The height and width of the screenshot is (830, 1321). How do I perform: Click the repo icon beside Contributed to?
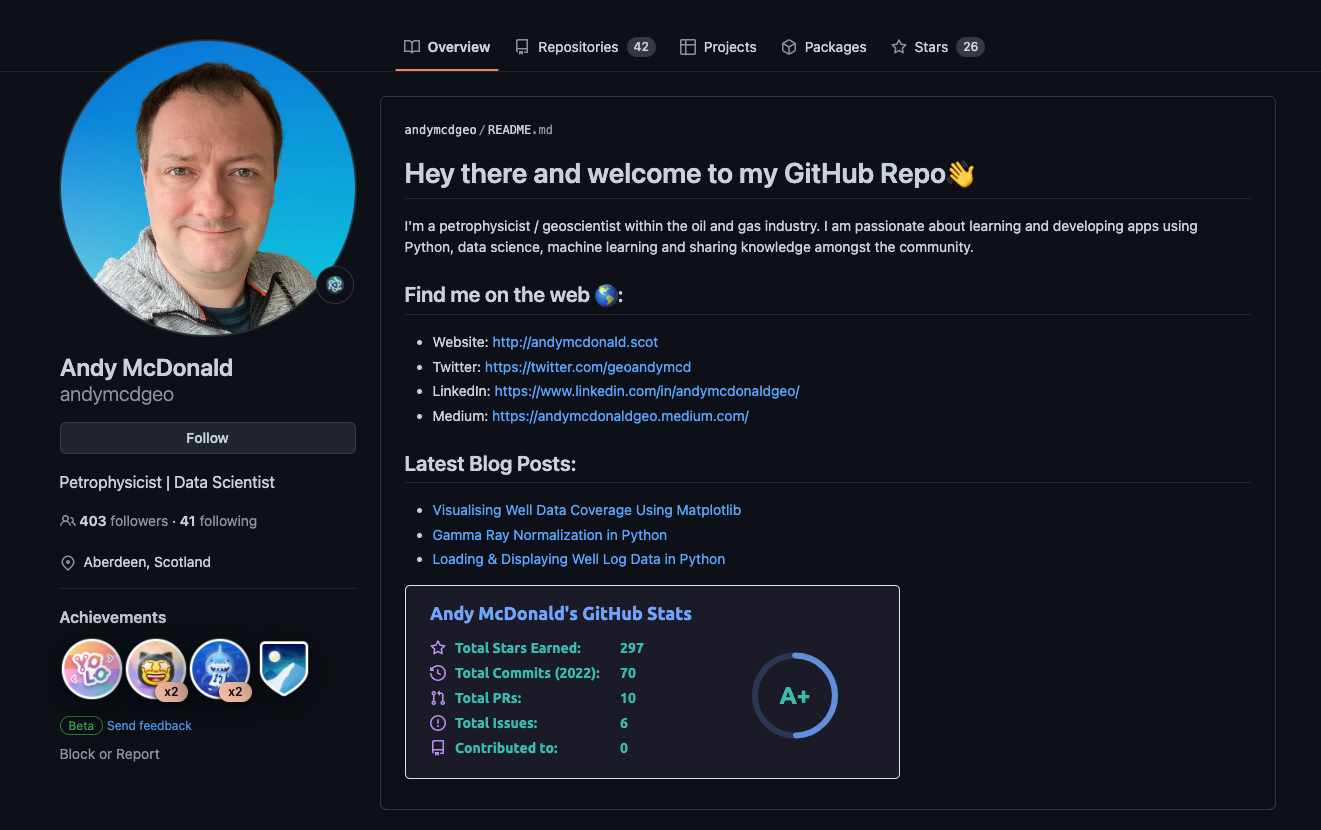[438, 748]
